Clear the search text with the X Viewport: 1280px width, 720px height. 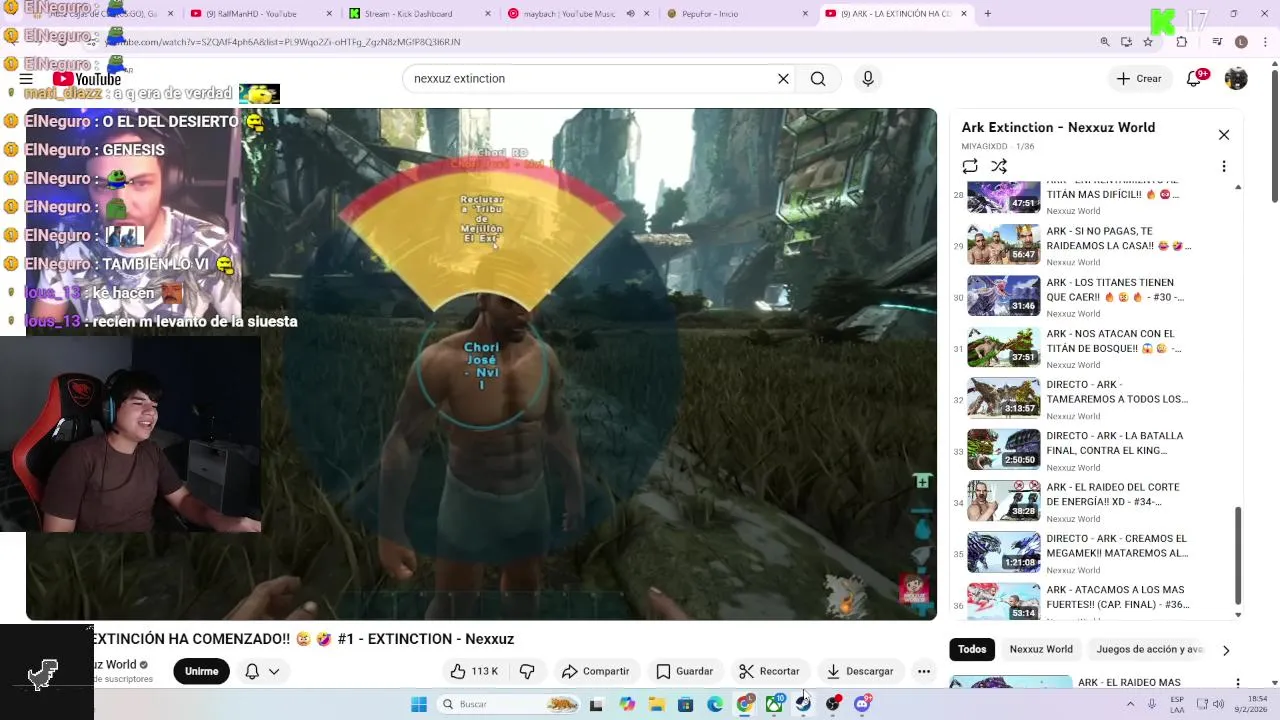784,79
